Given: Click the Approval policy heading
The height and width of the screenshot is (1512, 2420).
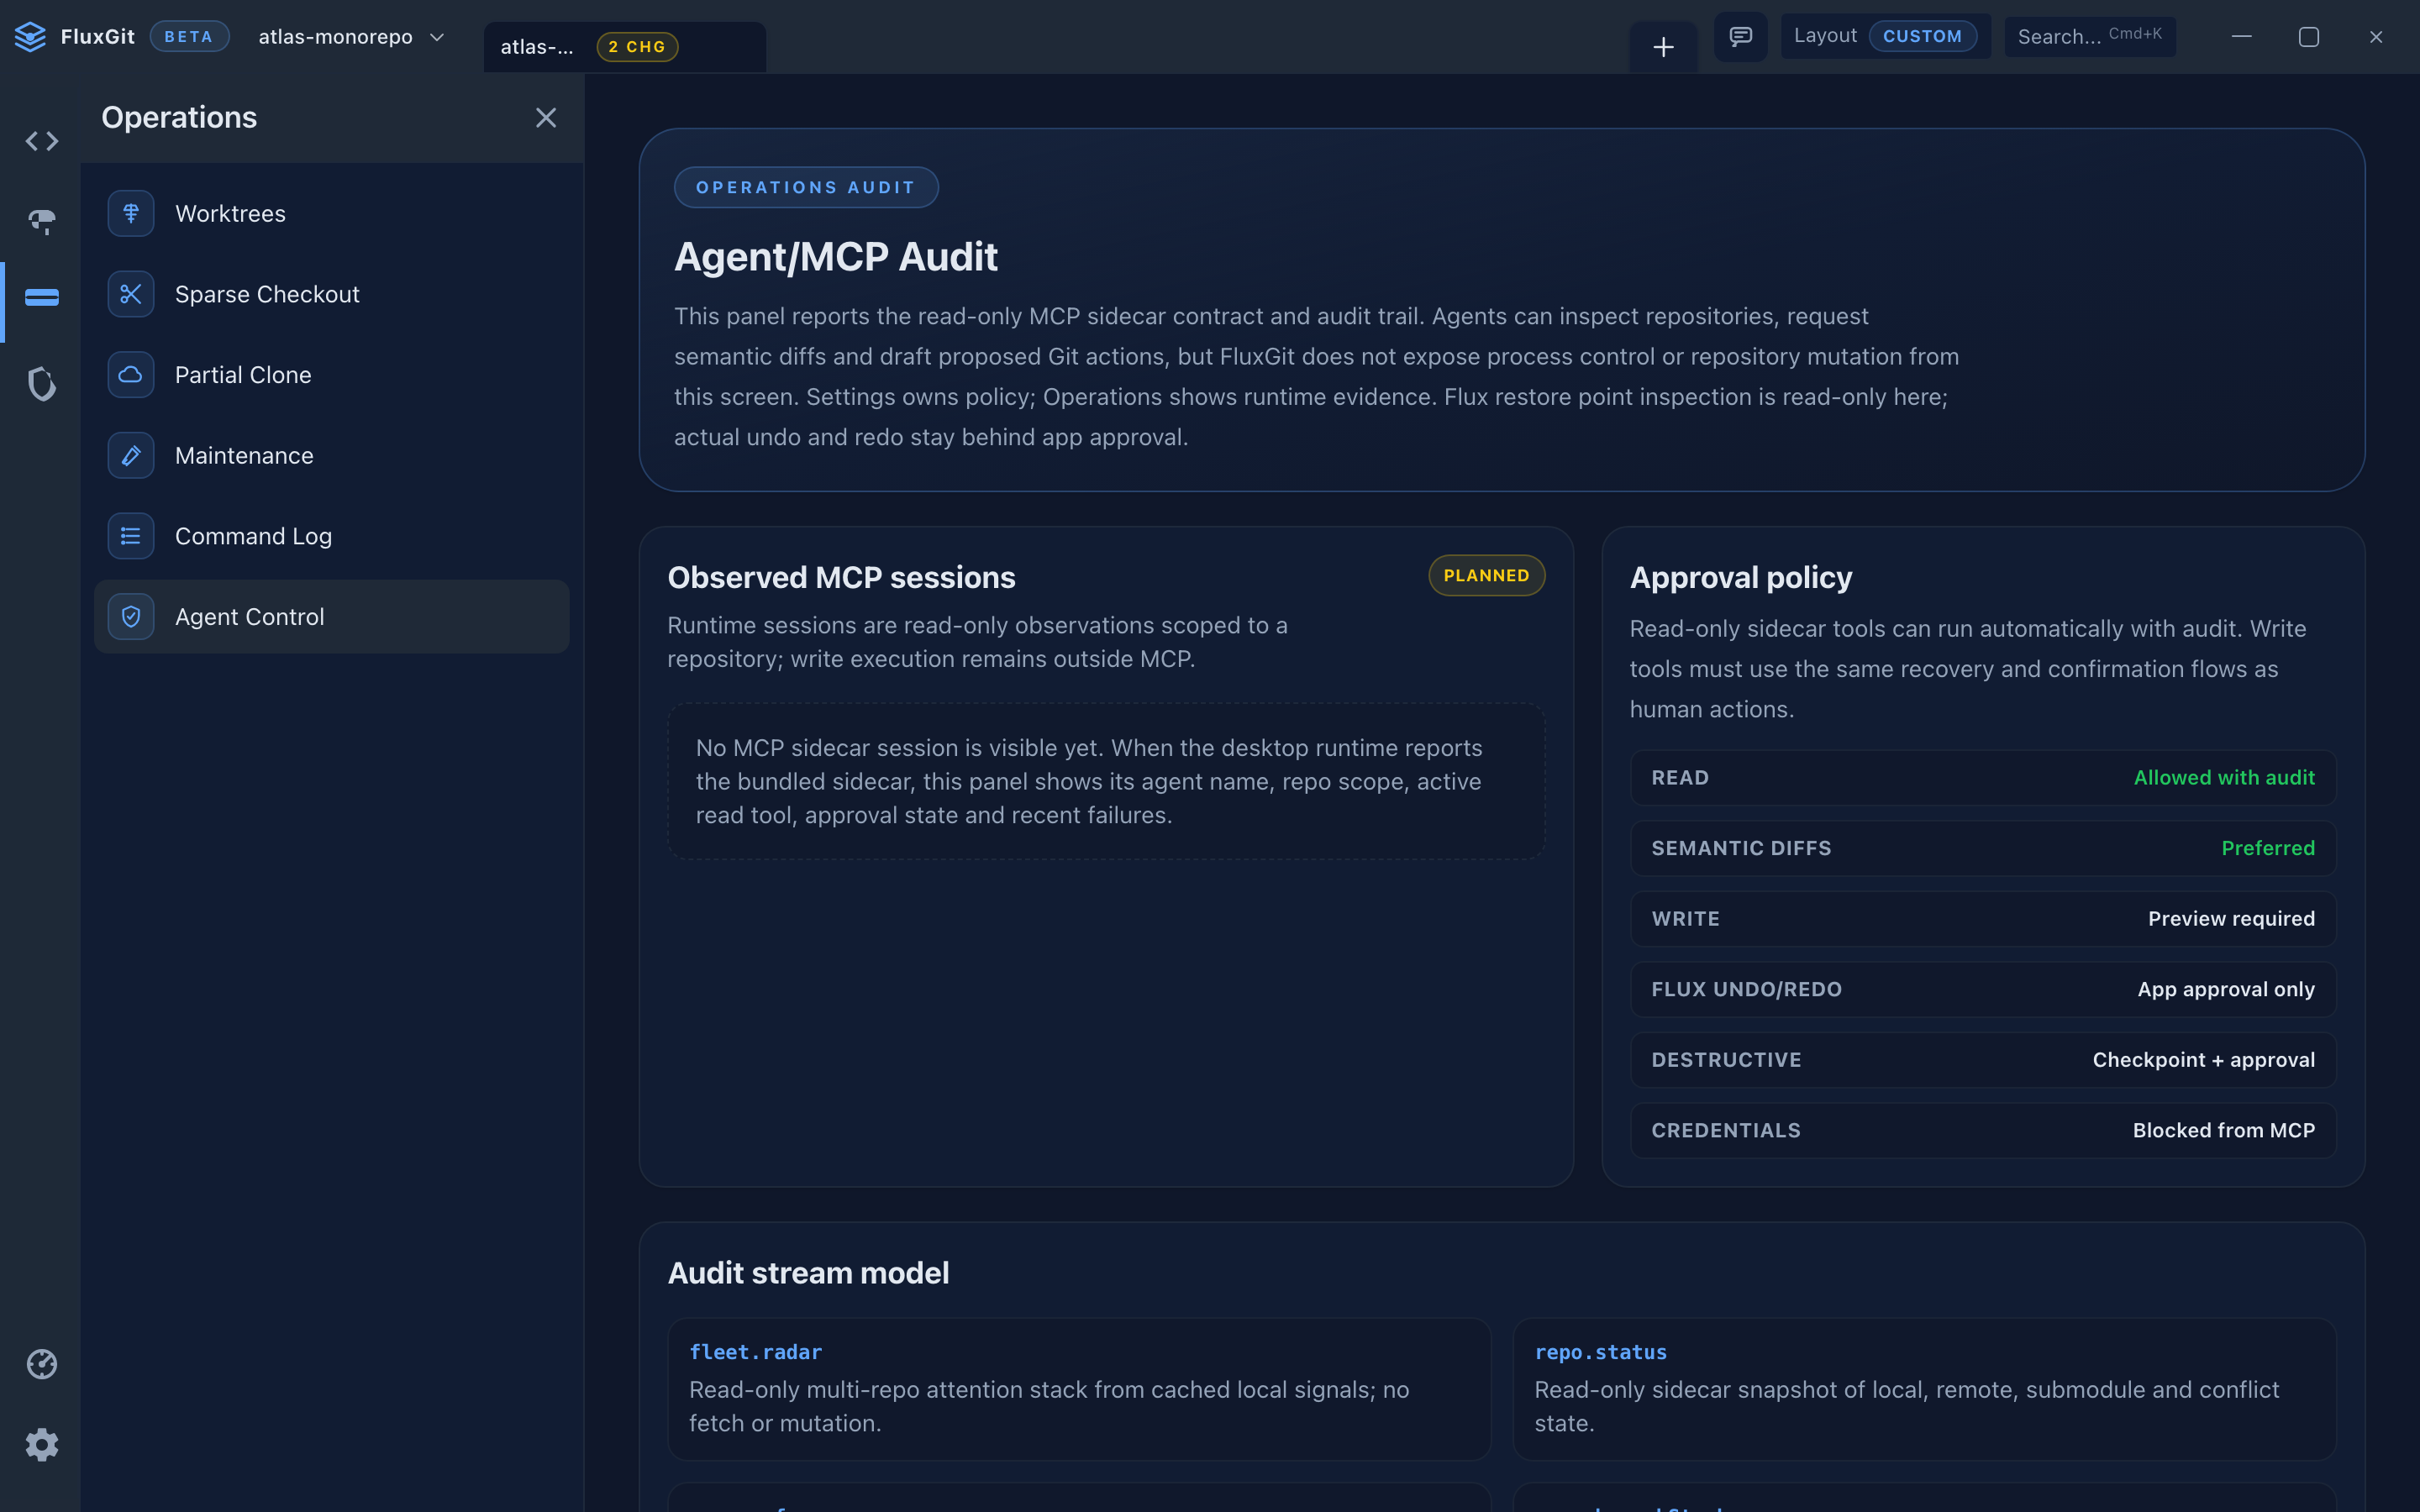Looking at the screenshot, I should coord(1741,577).
